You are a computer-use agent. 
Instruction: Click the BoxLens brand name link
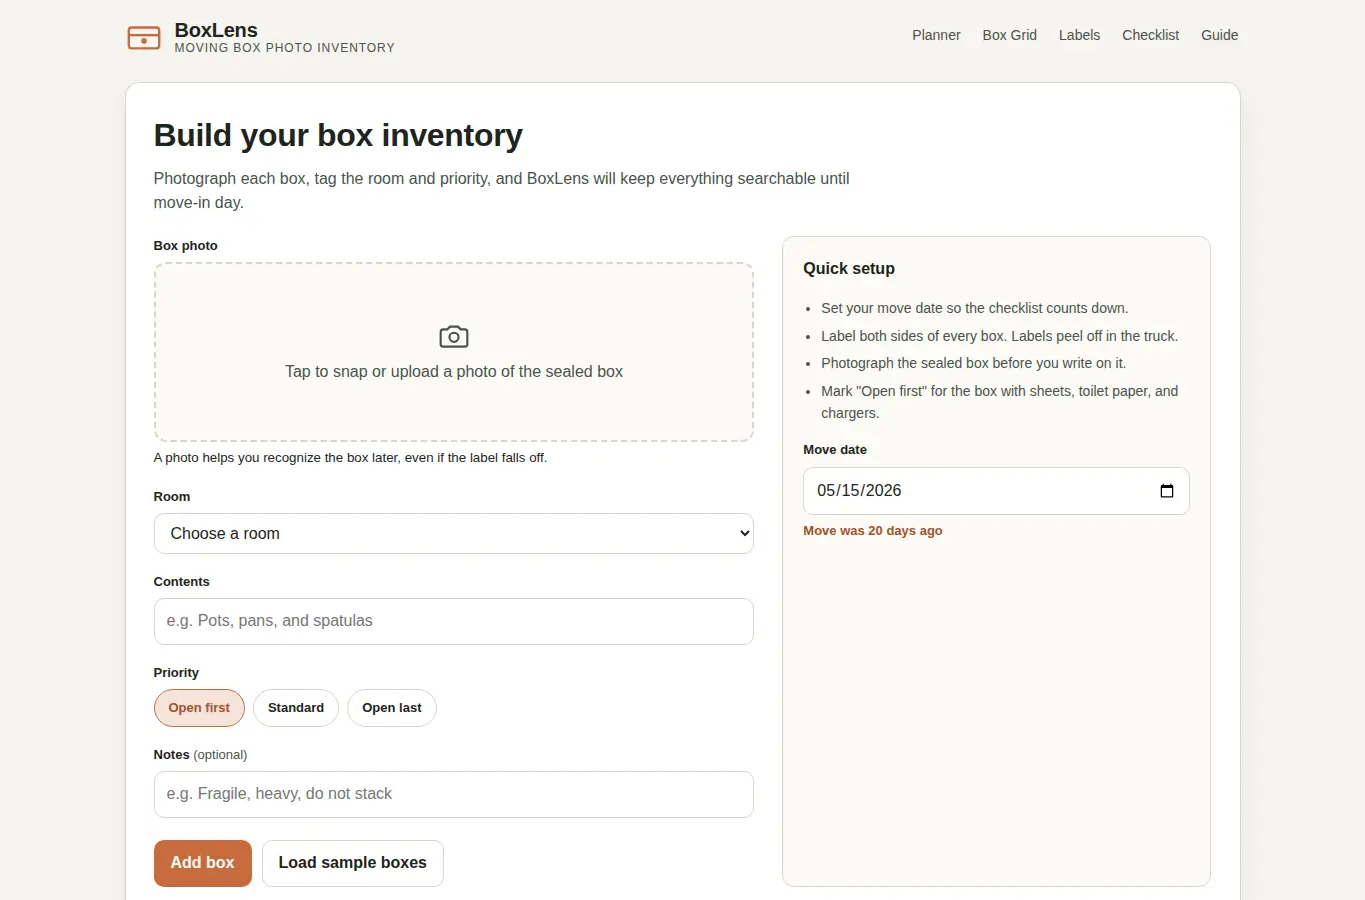tap(216, 30)
